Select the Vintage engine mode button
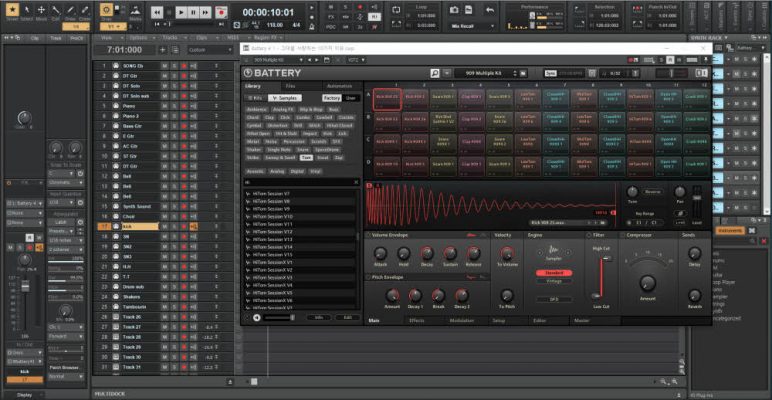 [553, 280]
